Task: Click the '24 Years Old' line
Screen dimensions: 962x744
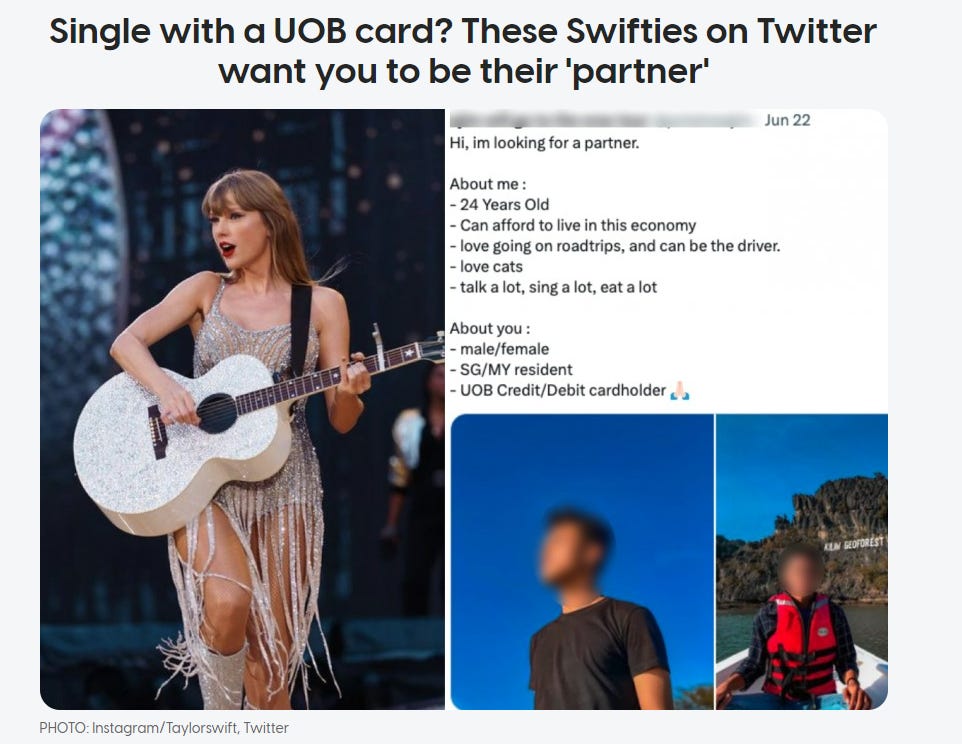Action: point(499,205)
